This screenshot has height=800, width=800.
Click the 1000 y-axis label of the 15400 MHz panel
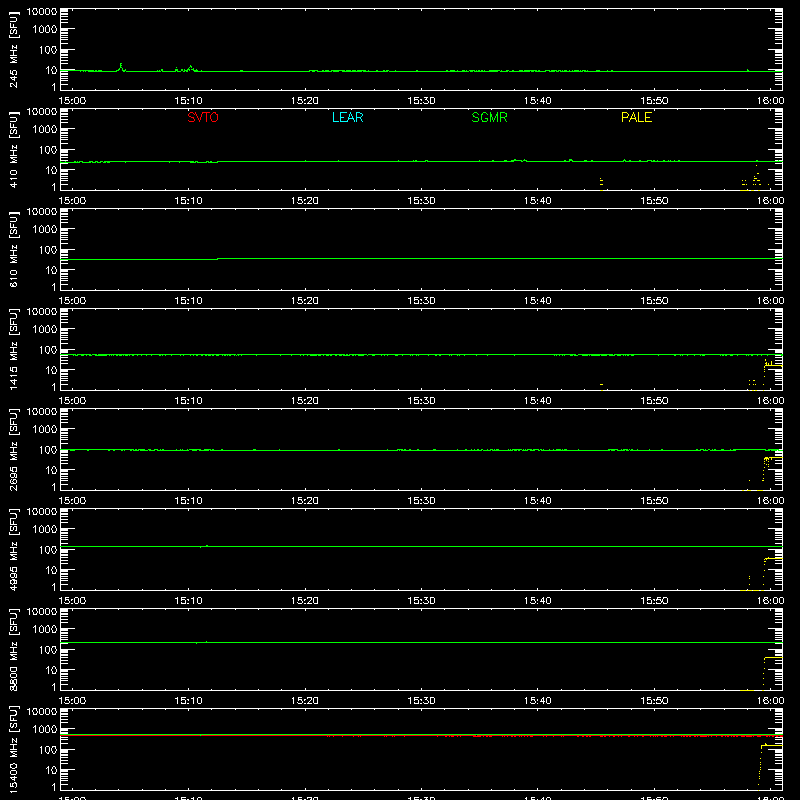[45, 729]
